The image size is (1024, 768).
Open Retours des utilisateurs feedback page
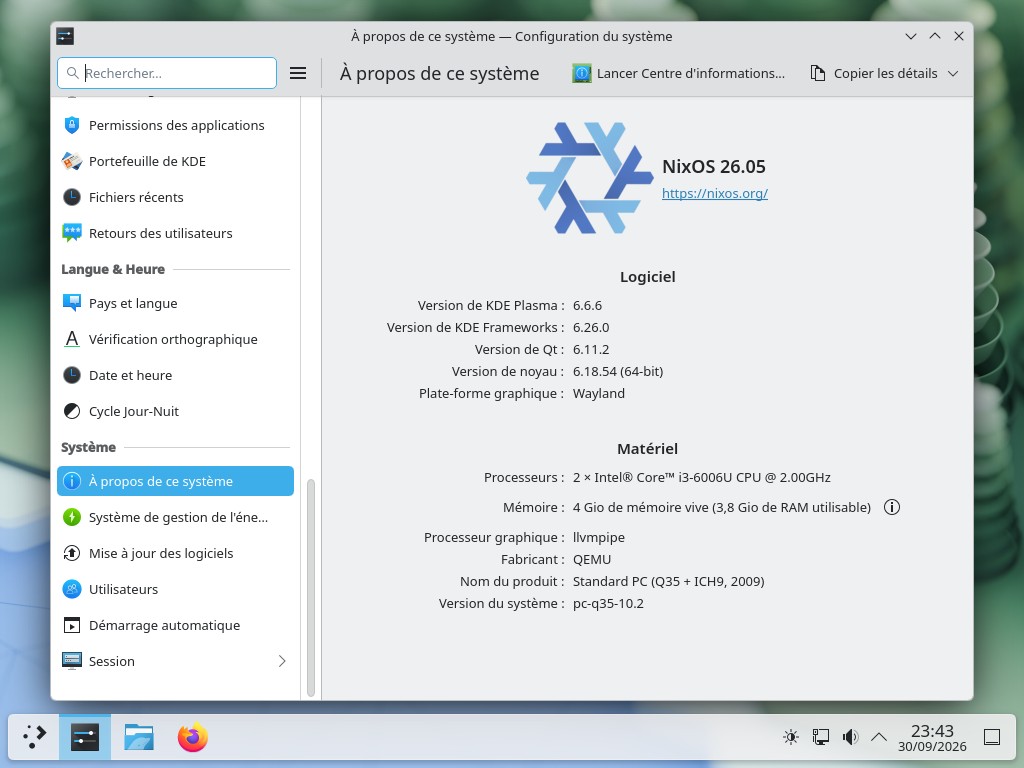click(175, 233)
